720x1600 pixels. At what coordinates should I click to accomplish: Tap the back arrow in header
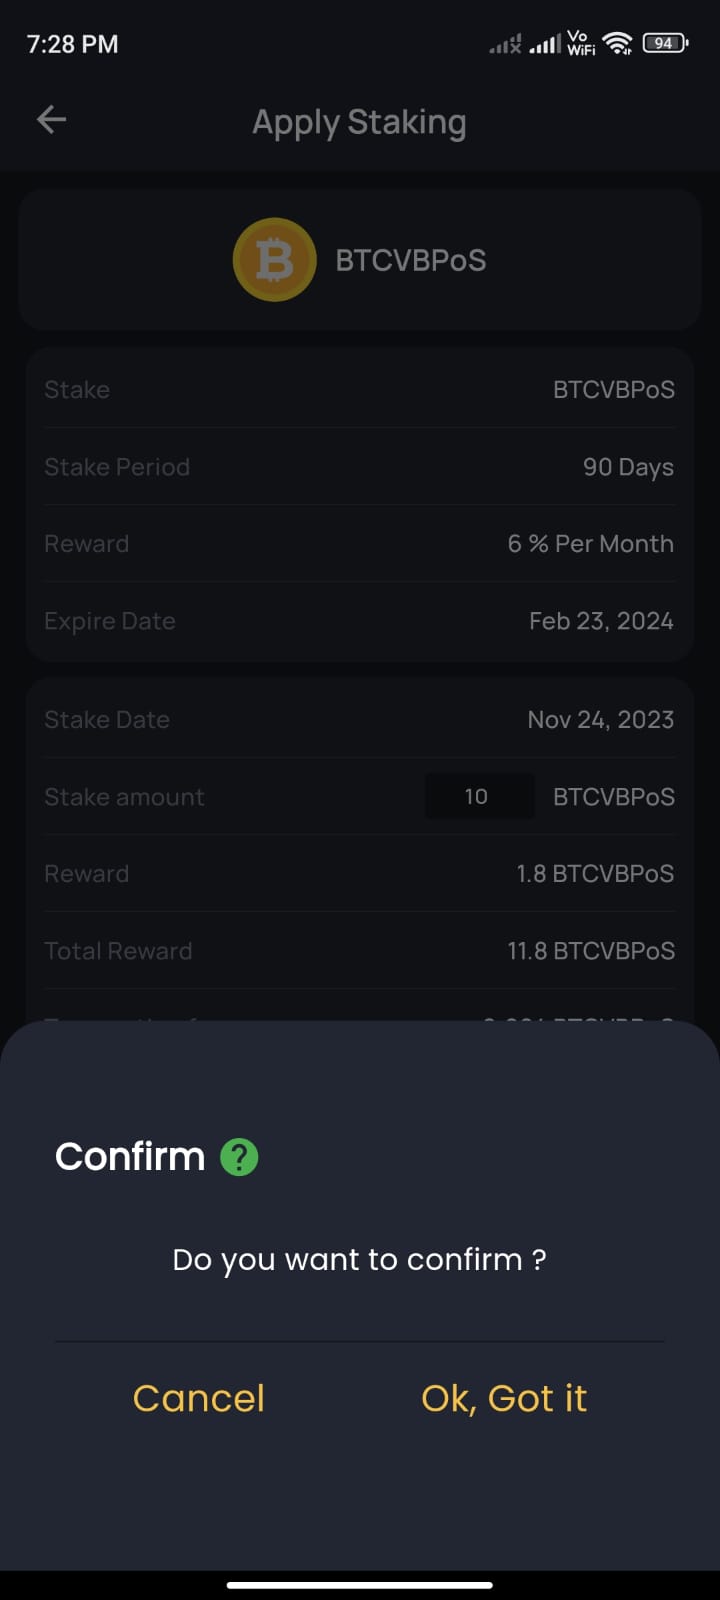(x=51, y=120)
